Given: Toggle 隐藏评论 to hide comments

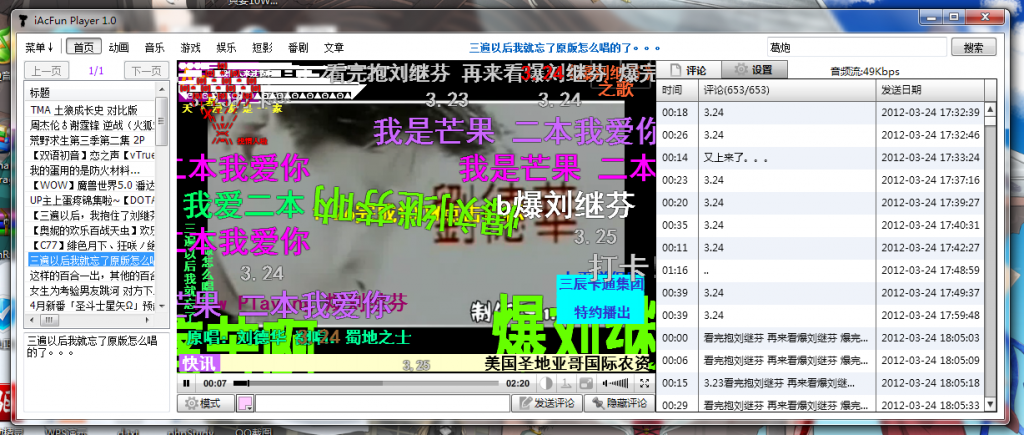Looking at the screenshot, I should (618, 403).
